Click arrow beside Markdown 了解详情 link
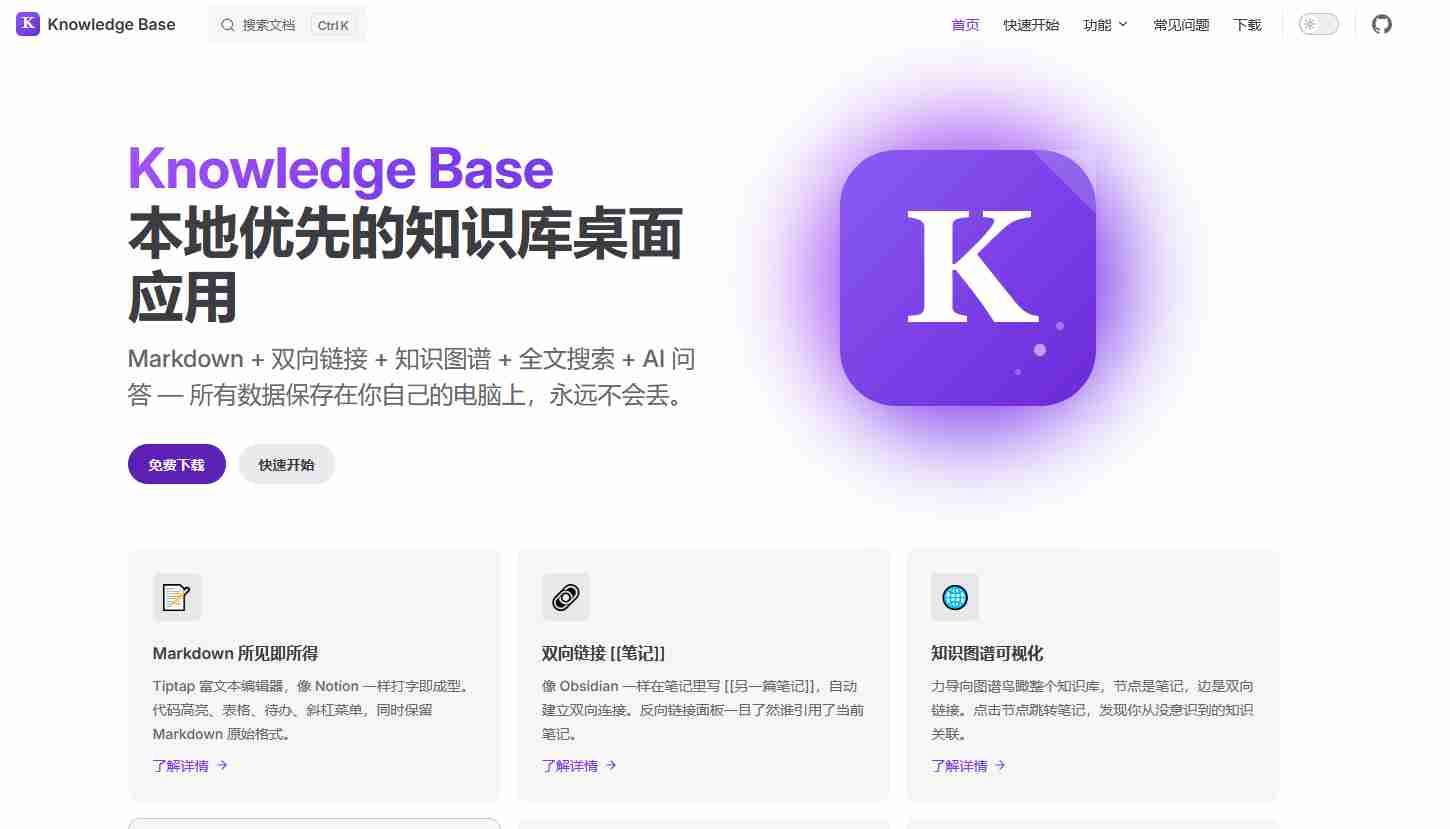Viewport: 1450px width, 829px height. click(x=222, y=765)
